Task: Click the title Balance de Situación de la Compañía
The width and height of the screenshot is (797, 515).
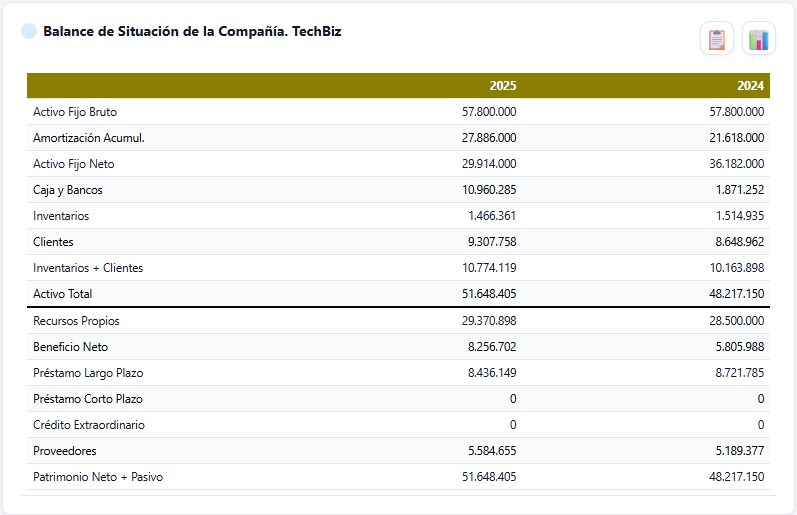Action: (166, 31)
